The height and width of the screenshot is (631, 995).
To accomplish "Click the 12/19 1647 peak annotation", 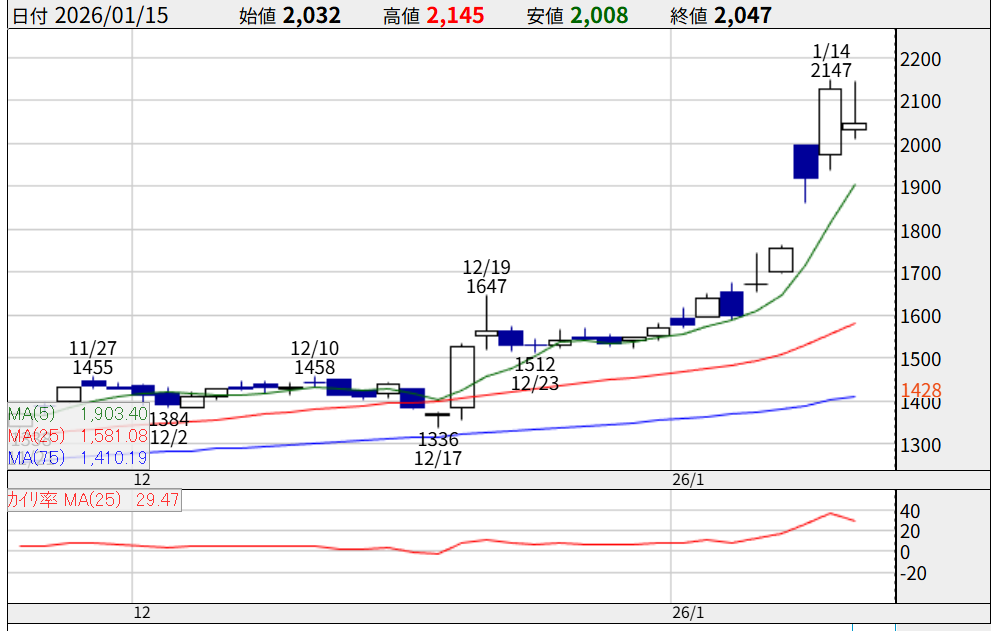I will click(x=486, y=277).
